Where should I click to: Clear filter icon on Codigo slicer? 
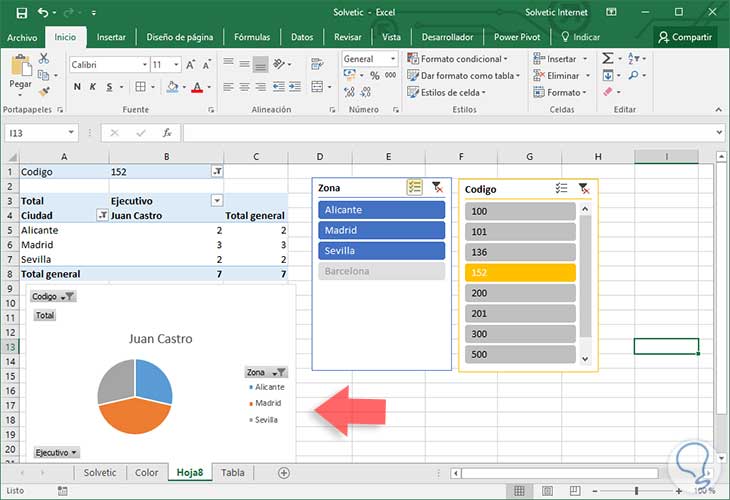pos(584,188)
